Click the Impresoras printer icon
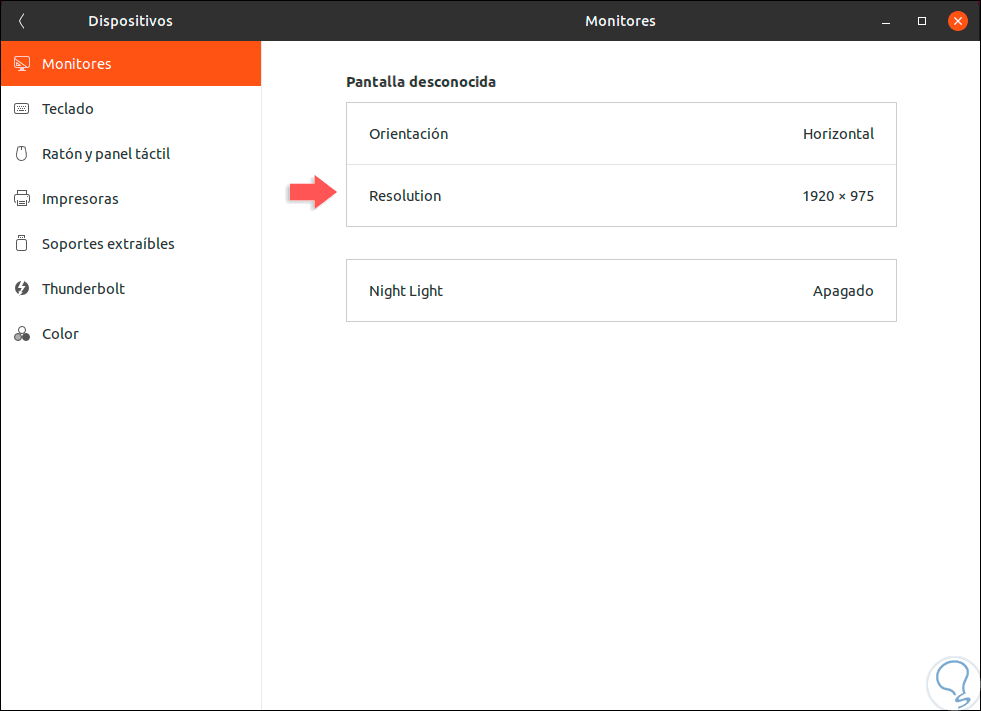Screen dimensions: 981x711 (22, 198)
